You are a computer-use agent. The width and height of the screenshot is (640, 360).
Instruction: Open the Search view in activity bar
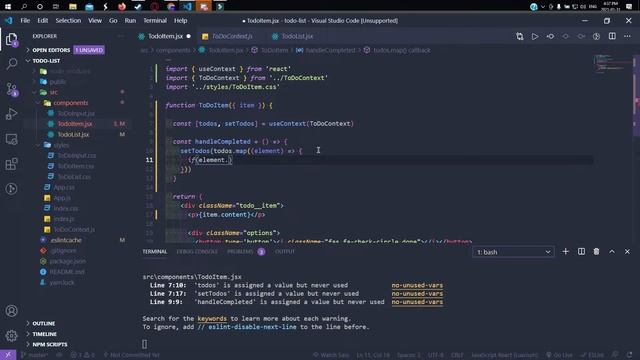(x=11, y=64)
